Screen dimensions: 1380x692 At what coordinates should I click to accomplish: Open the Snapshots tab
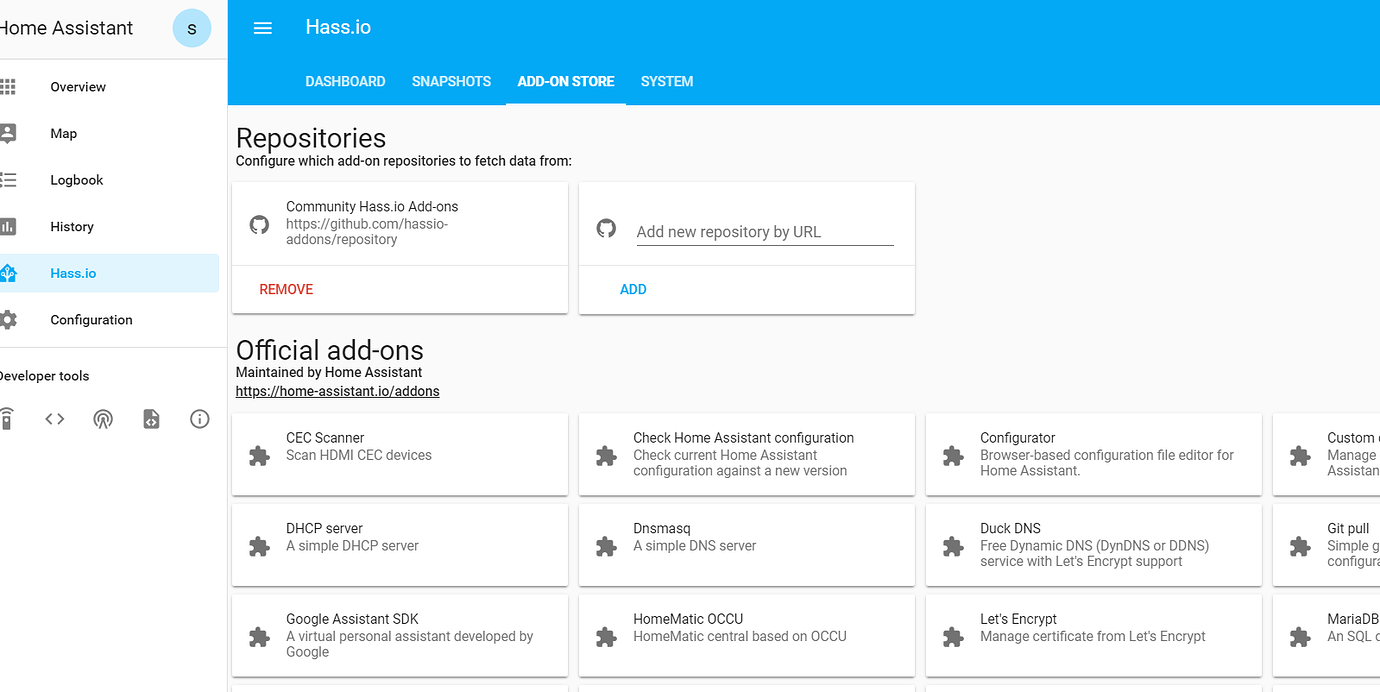(x=451, y=82)
